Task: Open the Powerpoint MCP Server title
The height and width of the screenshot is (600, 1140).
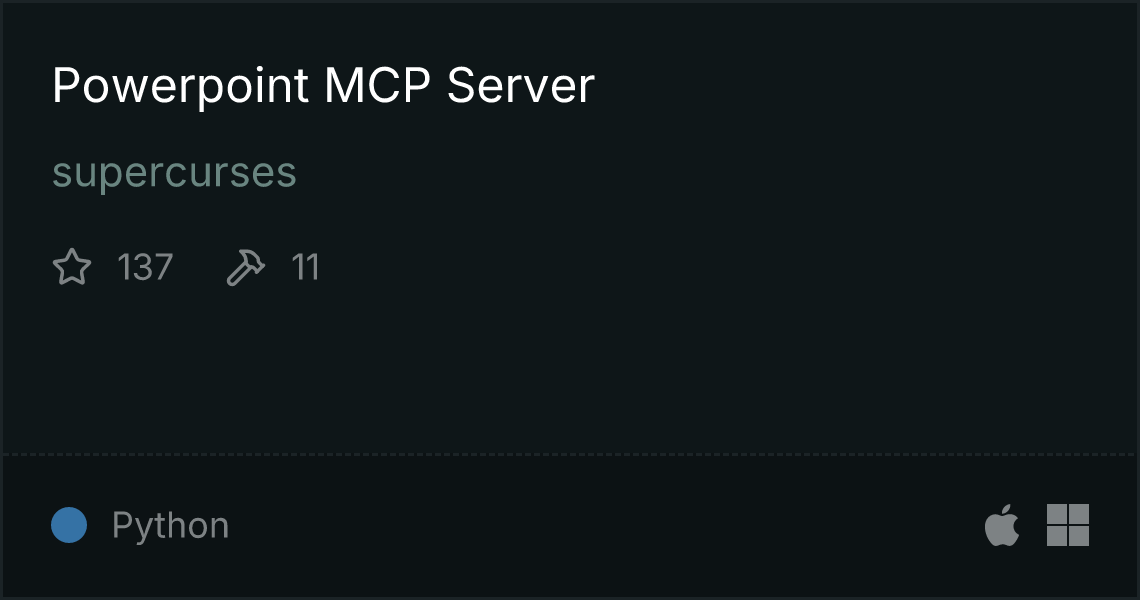Action: click(324, 86)
